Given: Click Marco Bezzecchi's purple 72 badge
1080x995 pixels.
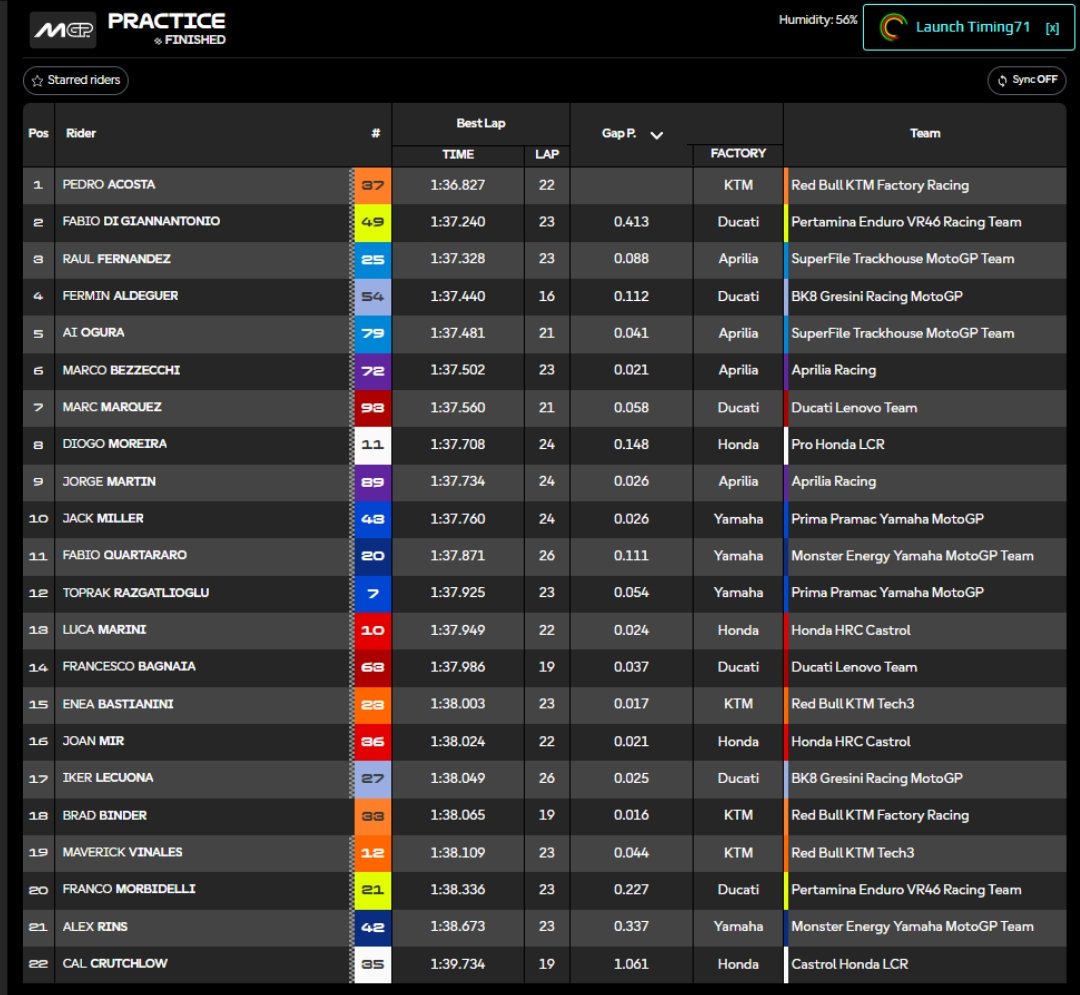Looking at the screenshot, I should [x=373, y=370].
